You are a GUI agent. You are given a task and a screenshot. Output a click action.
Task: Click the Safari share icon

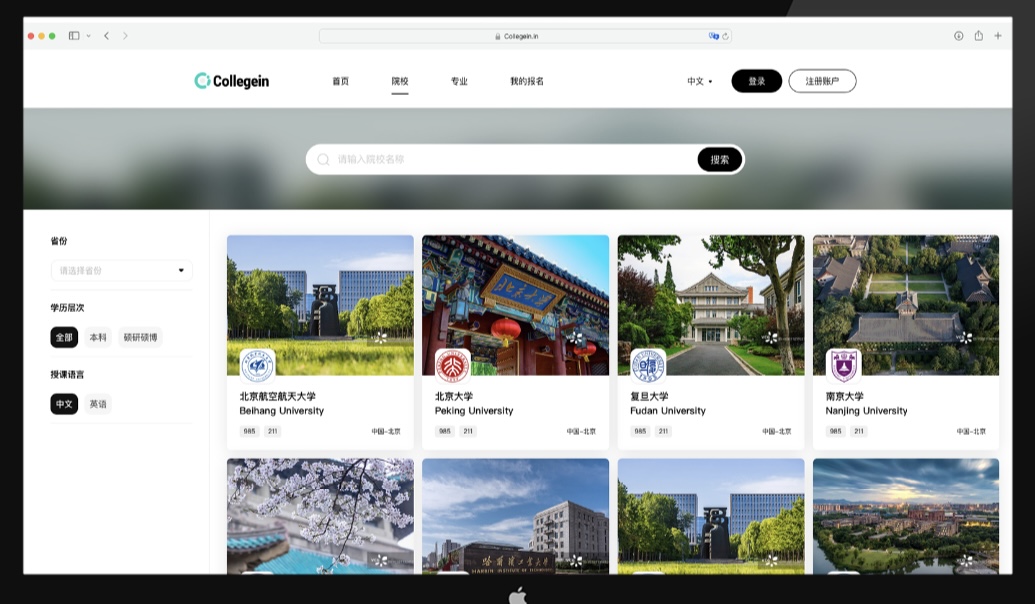(x=979, y=36)
